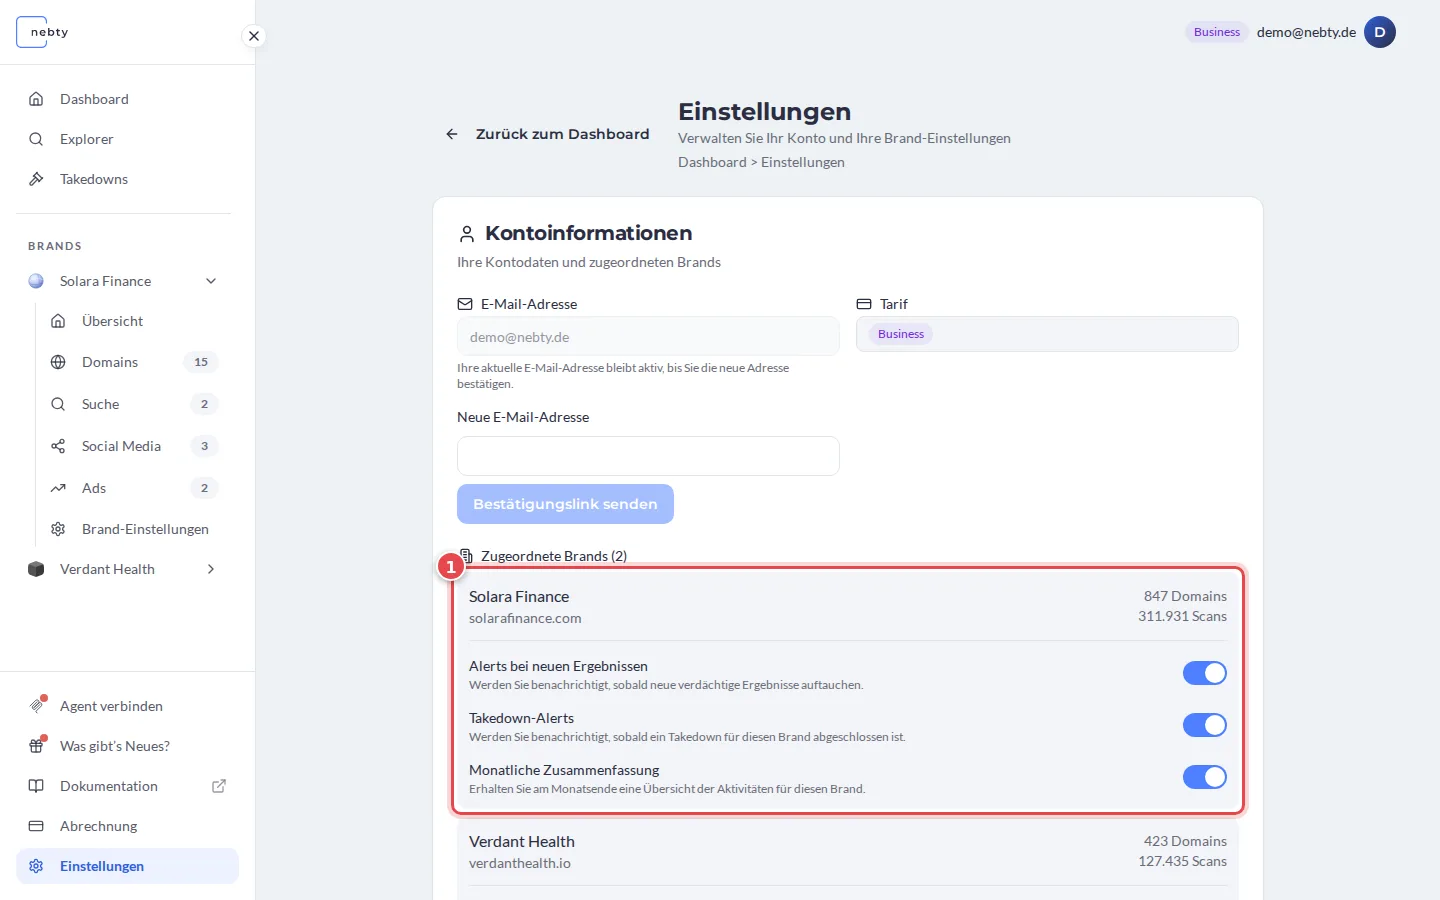Click the Domains count badge 15
Viewport: 1440px width, 900px height.
pyautogui.click(x=201, y=362)
